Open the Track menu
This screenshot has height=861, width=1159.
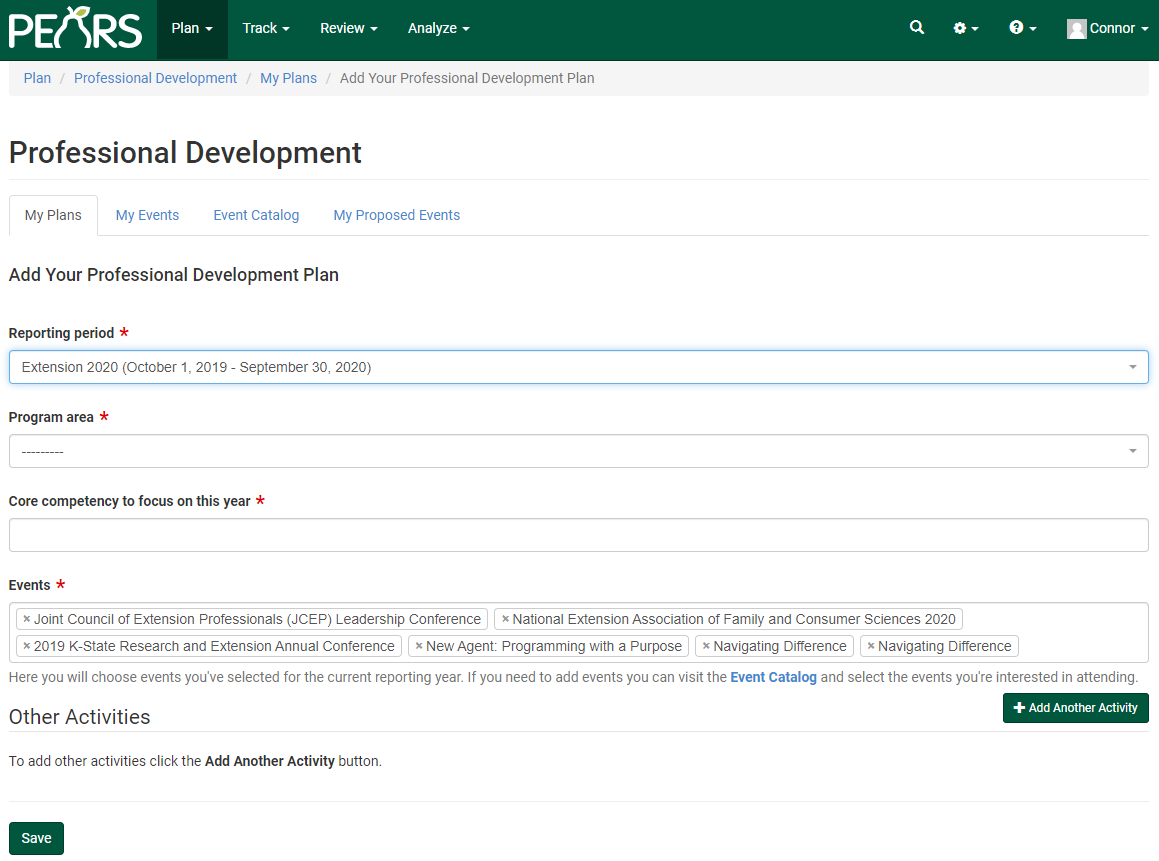tap(265, 28)
